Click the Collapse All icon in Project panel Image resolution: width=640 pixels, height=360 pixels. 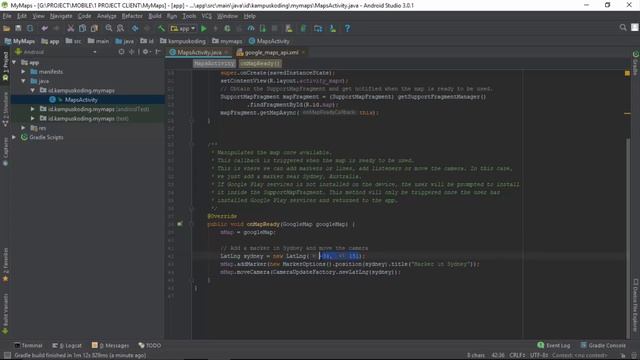point(132,52)
